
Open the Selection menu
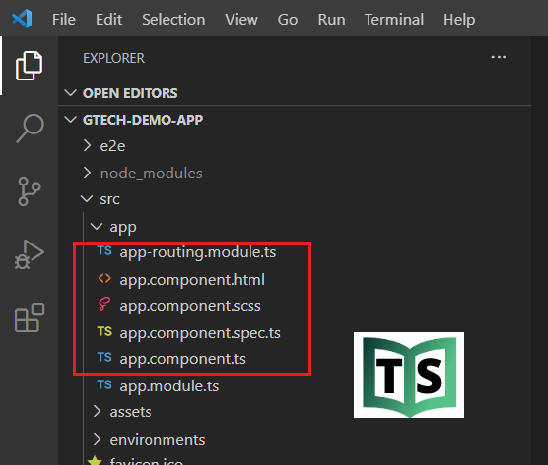(x=174, y=20)
